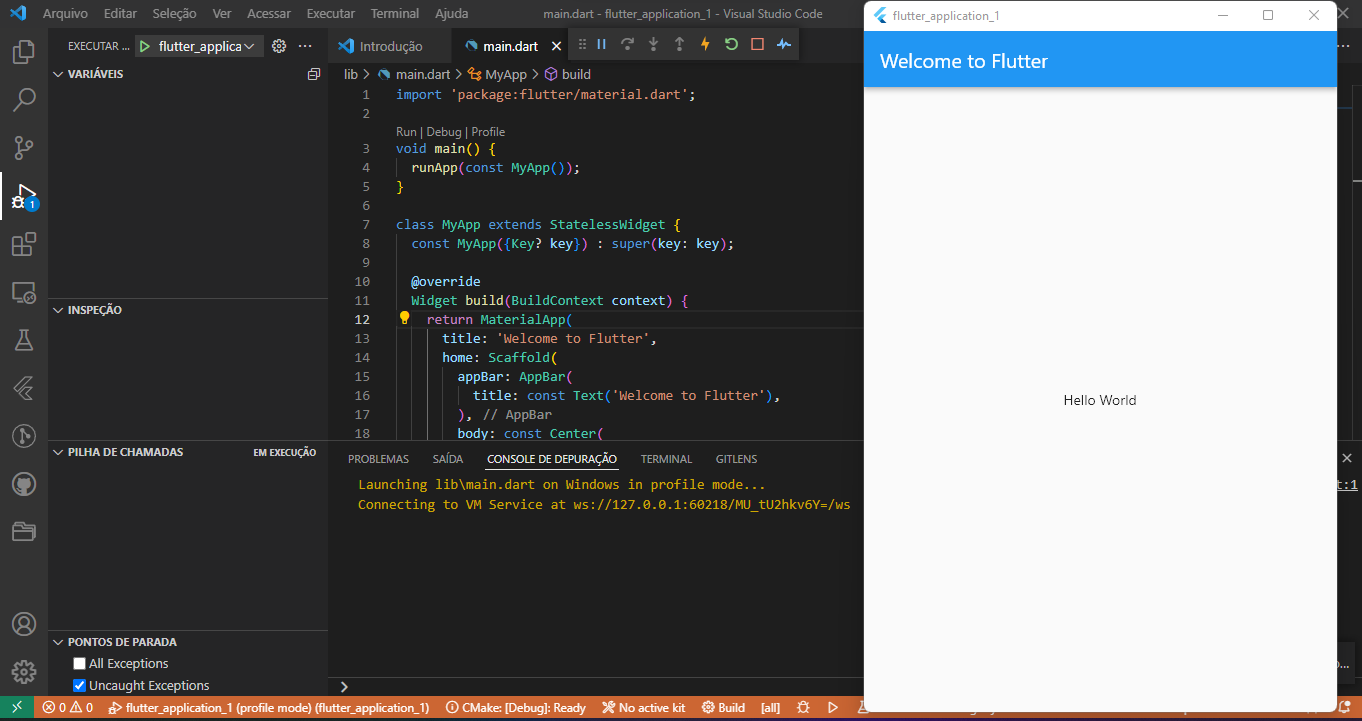Viewport: 1362px width, 721px height.
Task: Switch to the Saída panel tab
Action: tap(448, 459)
